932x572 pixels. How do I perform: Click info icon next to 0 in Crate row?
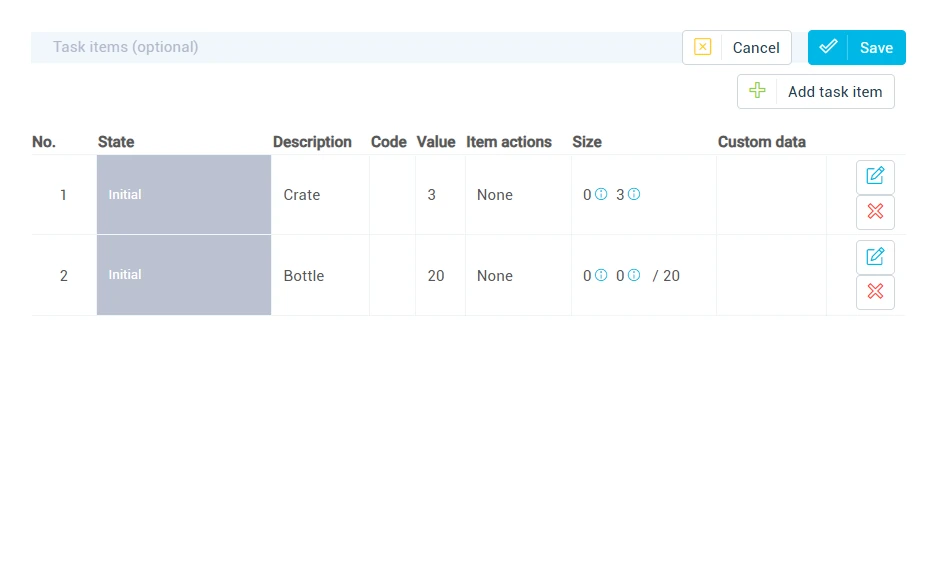coord(601,194)
